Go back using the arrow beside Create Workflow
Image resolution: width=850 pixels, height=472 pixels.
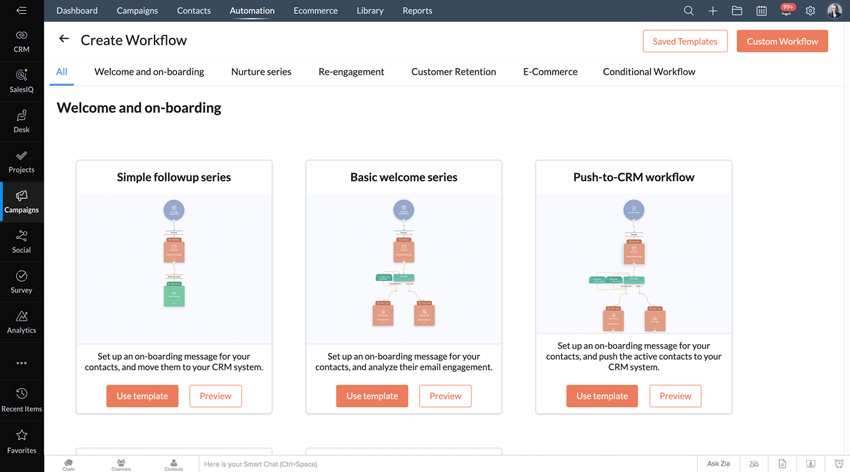[64, 40]
